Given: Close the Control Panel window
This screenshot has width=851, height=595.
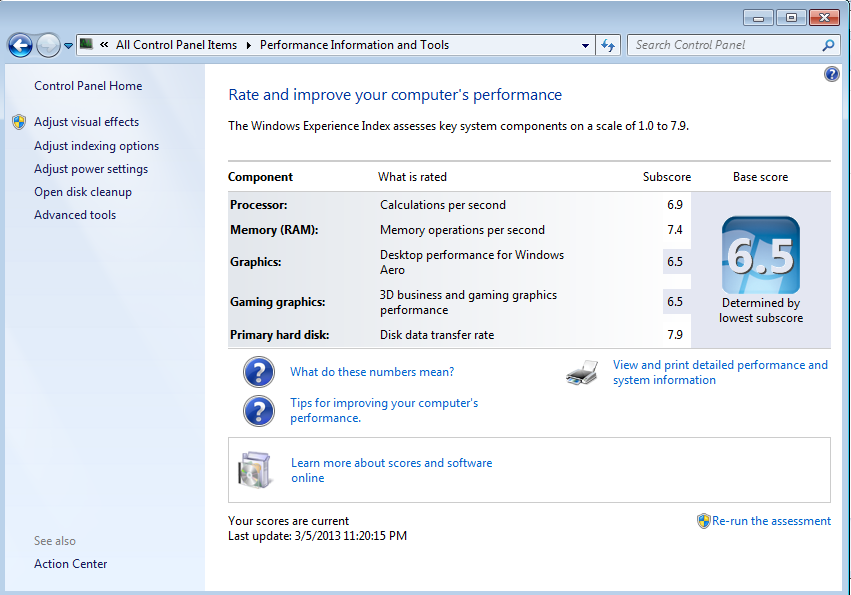Looking at the screenshot, I should click(x=824, y=18).
